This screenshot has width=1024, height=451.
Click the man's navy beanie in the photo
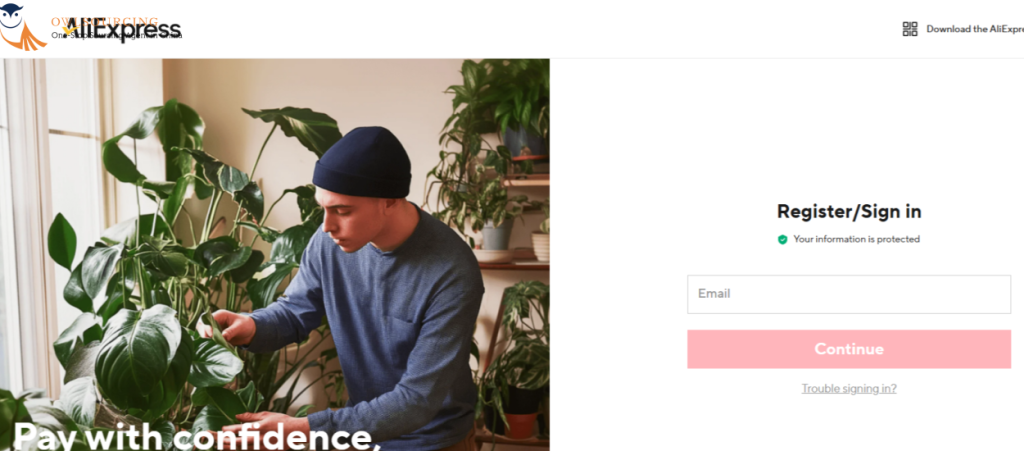tap(361, 163)
